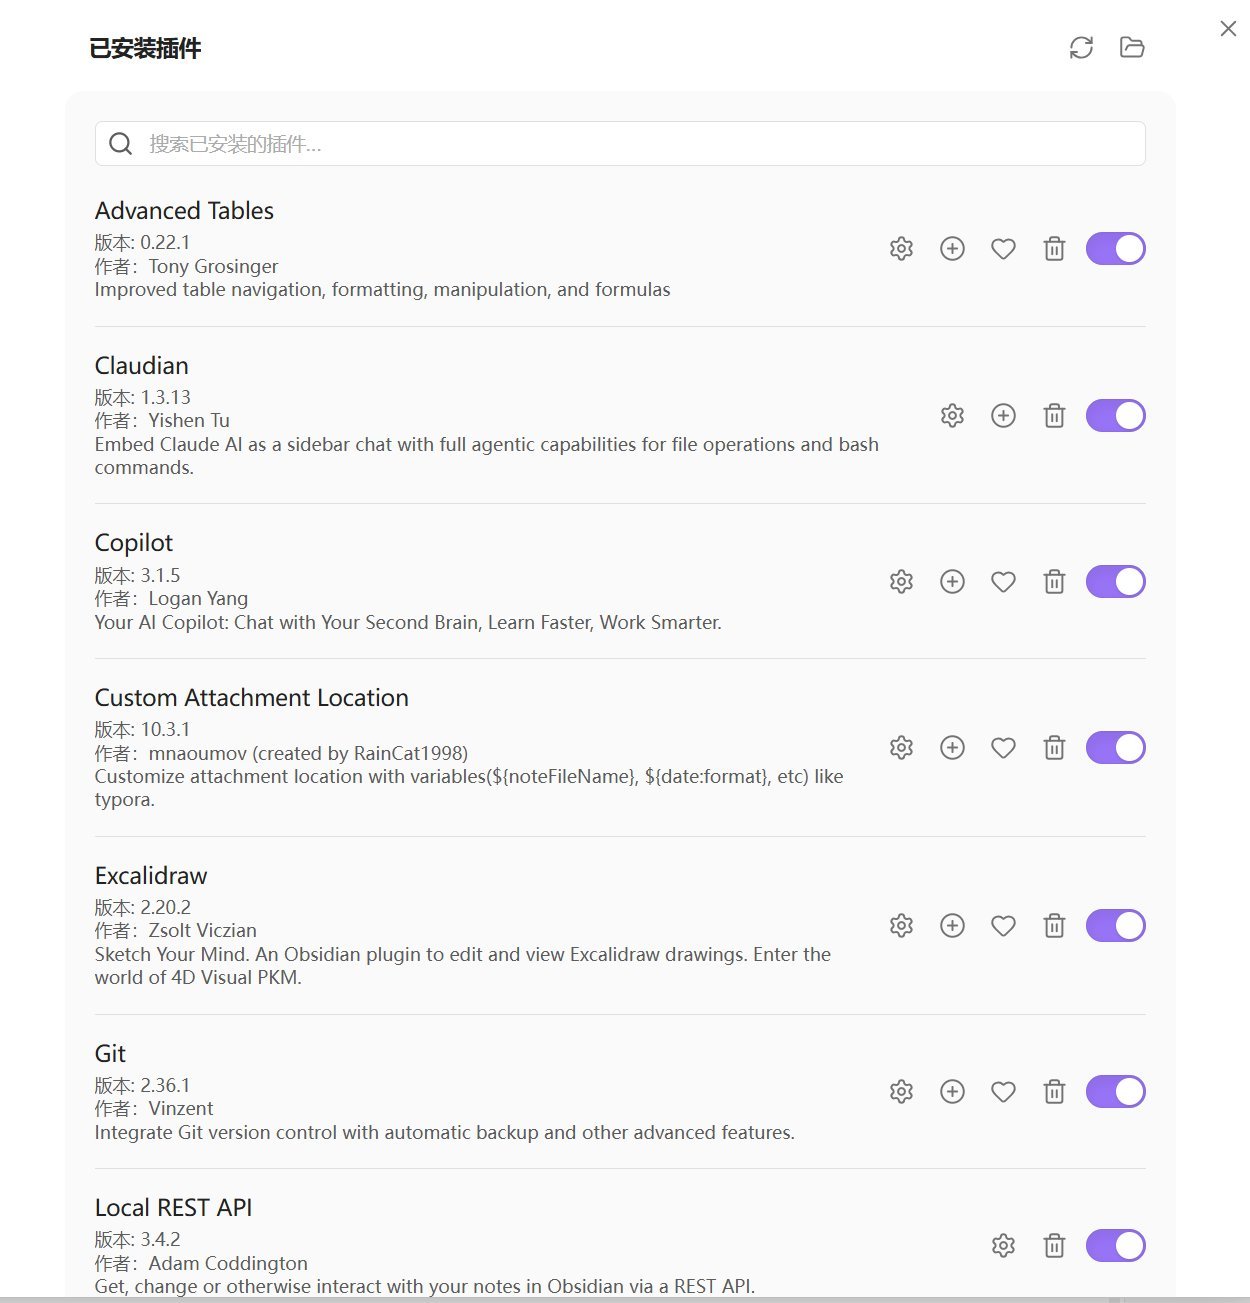Click Excalidraw hotkey plus icon
Screen dimensions: 1250x1303
click(952, 925)
